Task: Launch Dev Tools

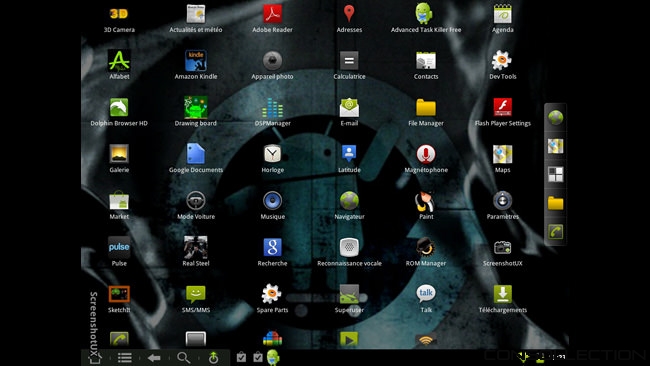Action: (502, 65)
